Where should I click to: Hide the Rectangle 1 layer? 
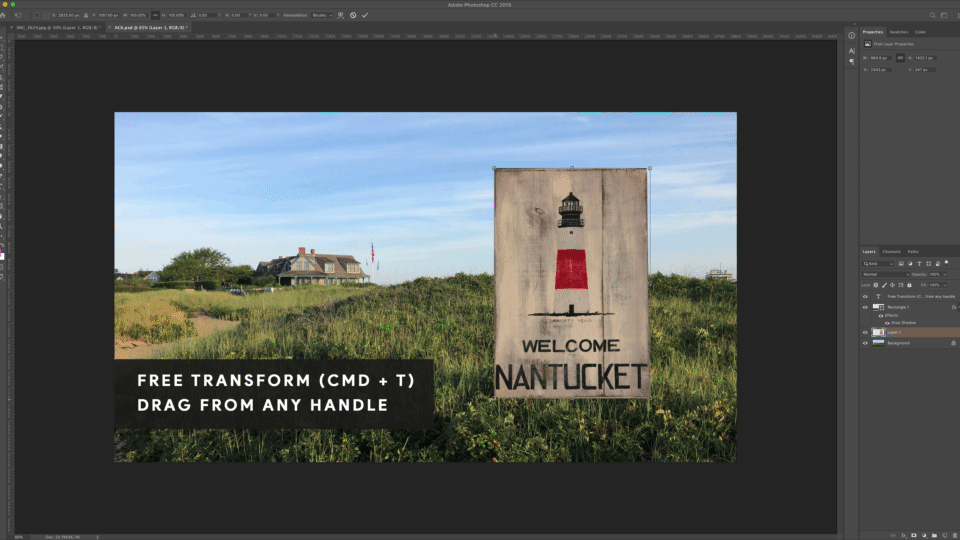[x=865, y=307]
